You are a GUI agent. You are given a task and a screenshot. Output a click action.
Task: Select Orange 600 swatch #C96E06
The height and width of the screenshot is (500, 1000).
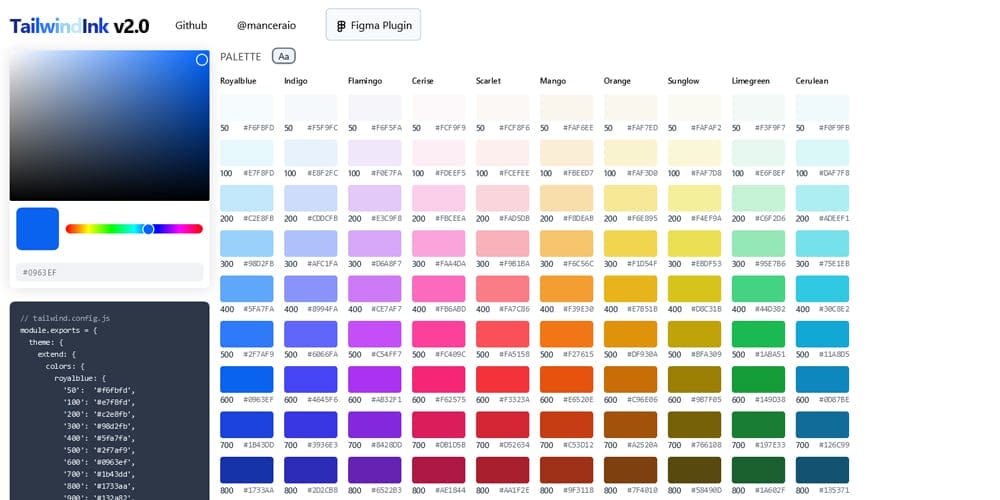631,379
